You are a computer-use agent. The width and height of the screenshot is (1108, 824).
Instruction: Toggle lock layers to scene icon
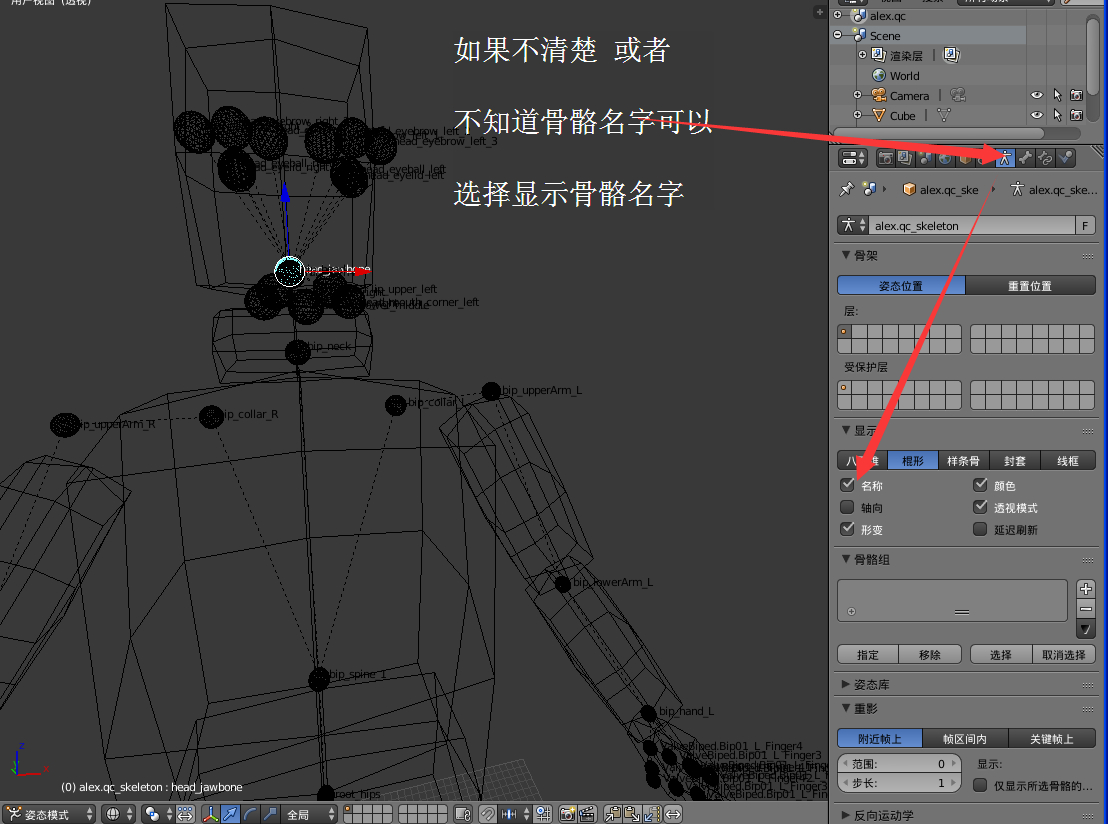click(x=463, y=814)
